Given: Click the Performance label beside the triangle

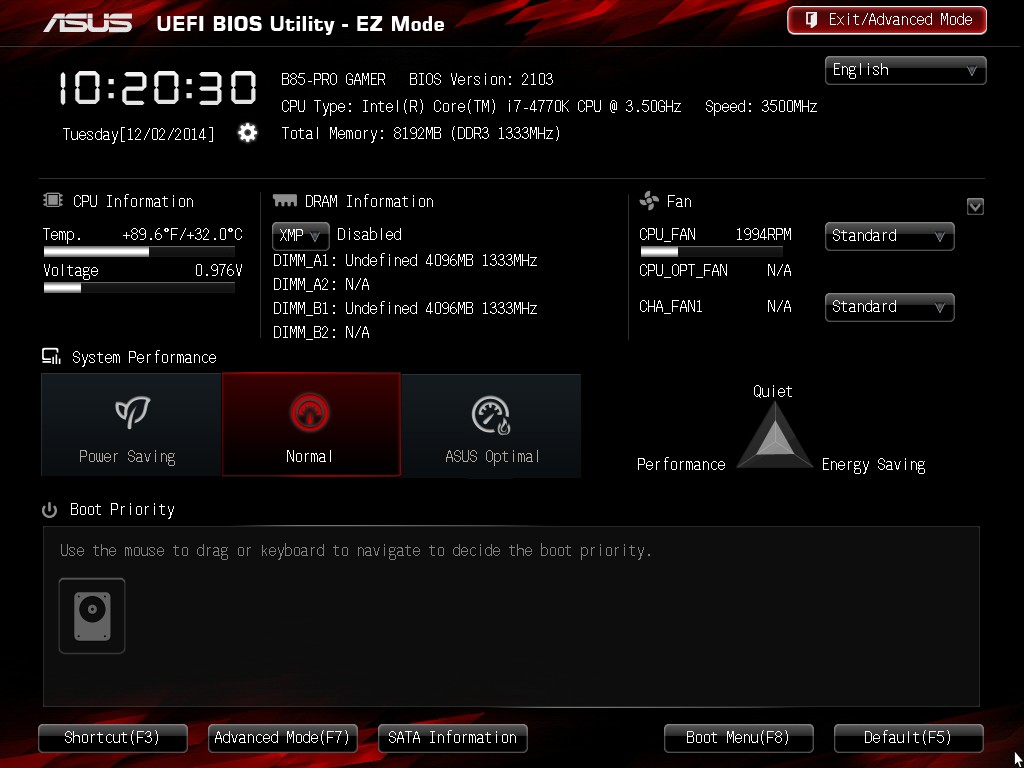Looking at the screenshot, I should pos(681,464).
